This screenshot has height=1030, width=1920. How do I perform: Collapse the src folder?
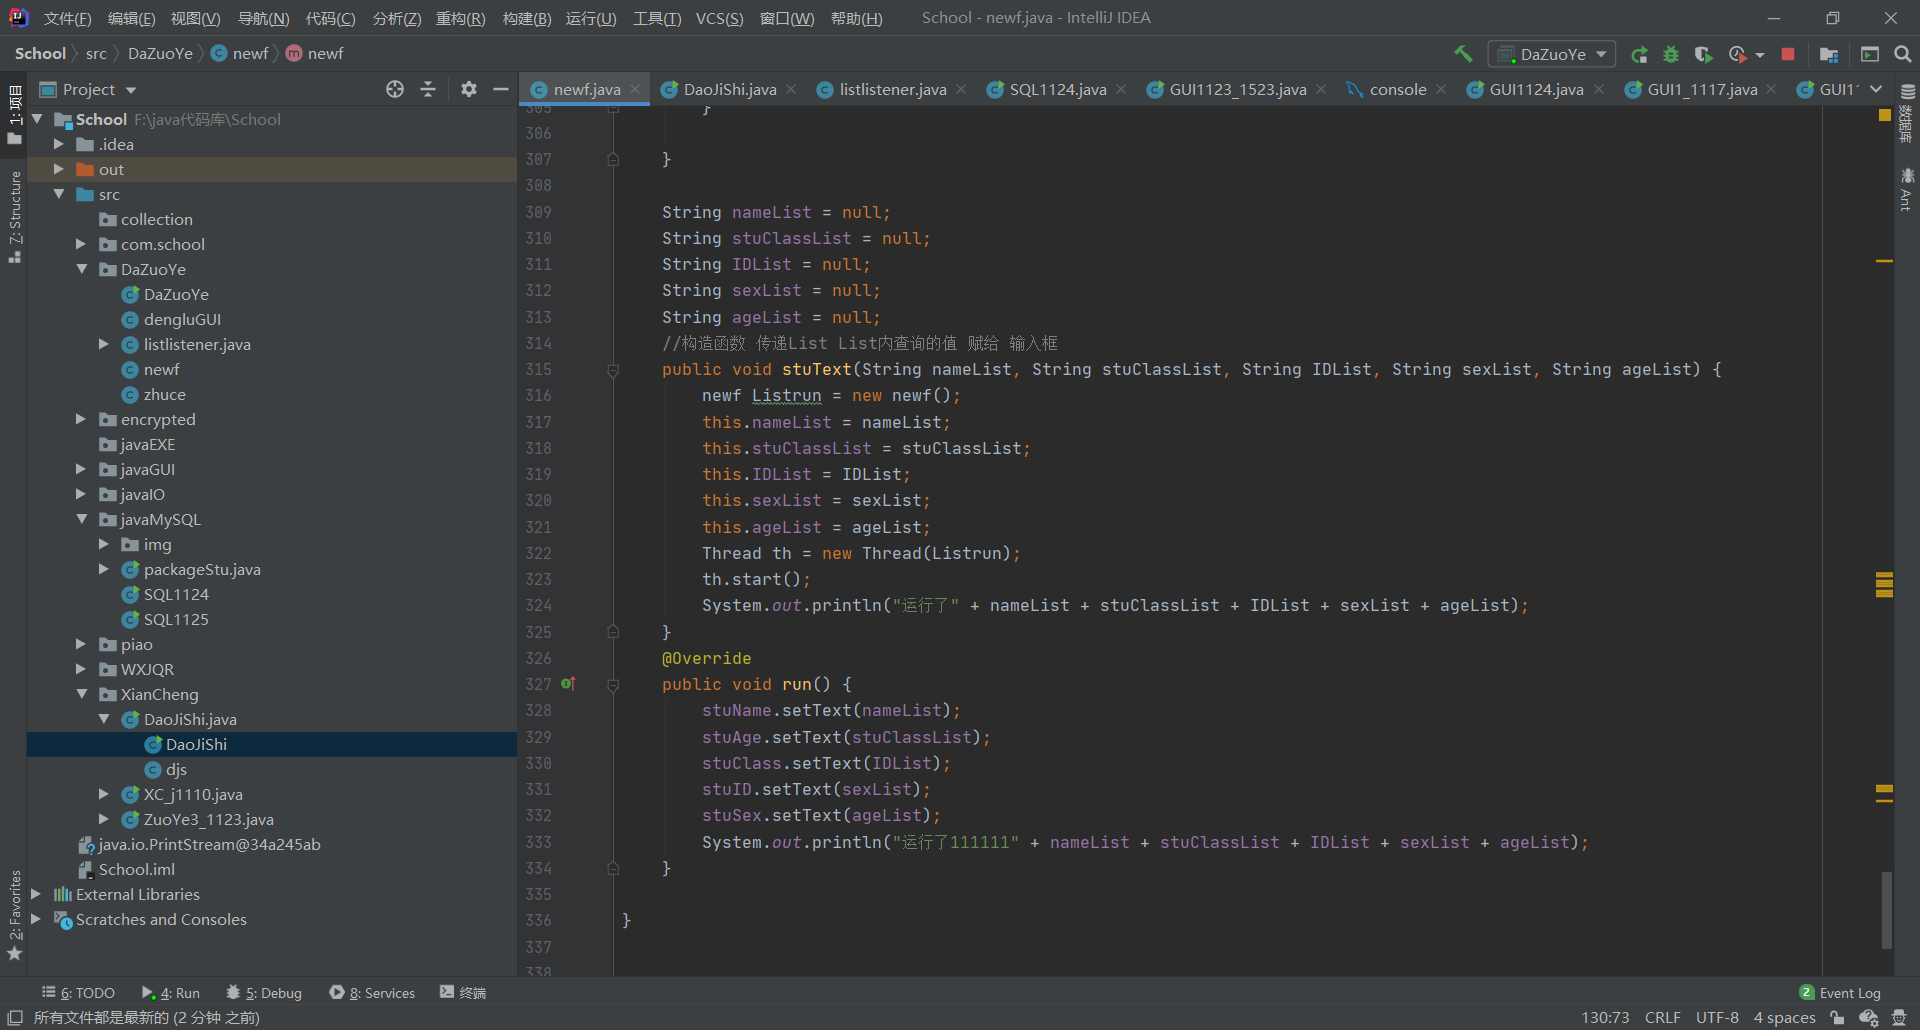tap(59, 194)
